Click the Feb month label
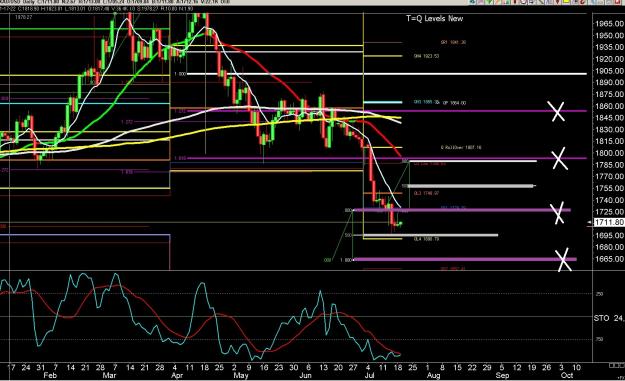The image size is (625, 381). [x=50, y=375]
